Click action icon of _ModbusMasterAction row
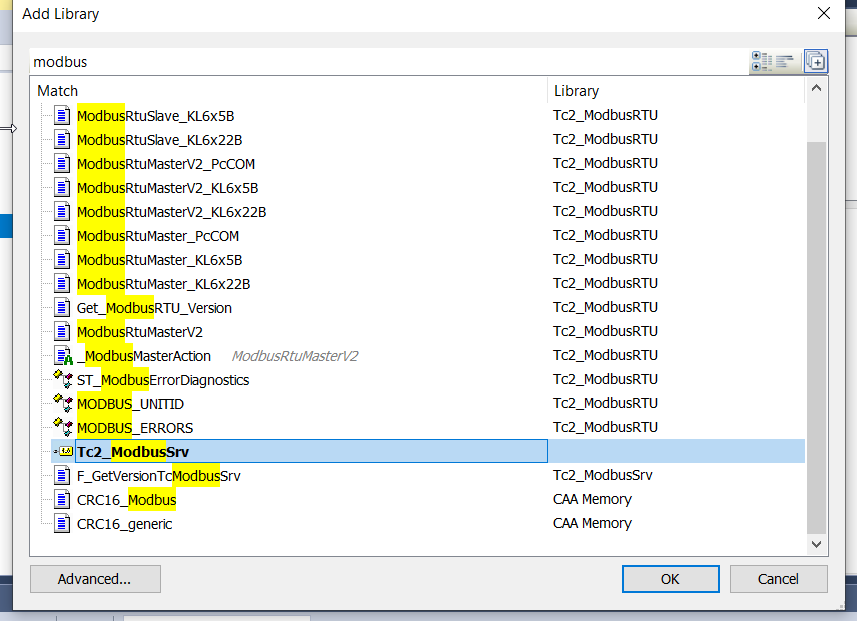Screen dimensions: 857x621 click(63, 356)
